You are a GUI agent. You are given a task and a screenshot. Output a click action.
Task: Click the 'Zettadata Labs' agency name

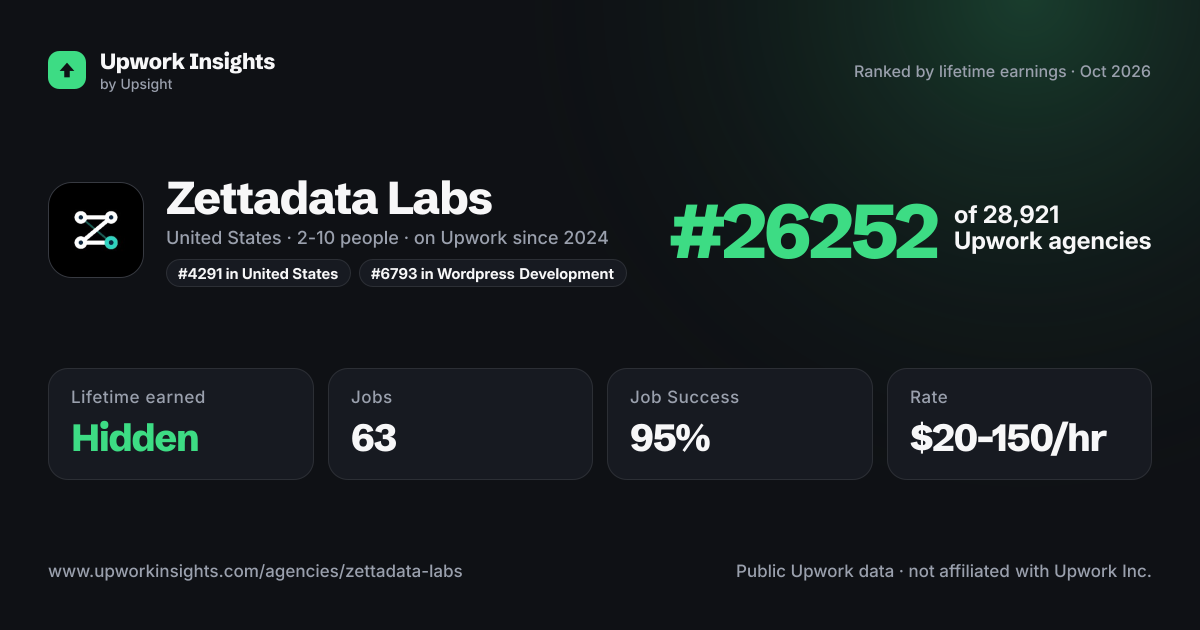(x=329, y=198)
